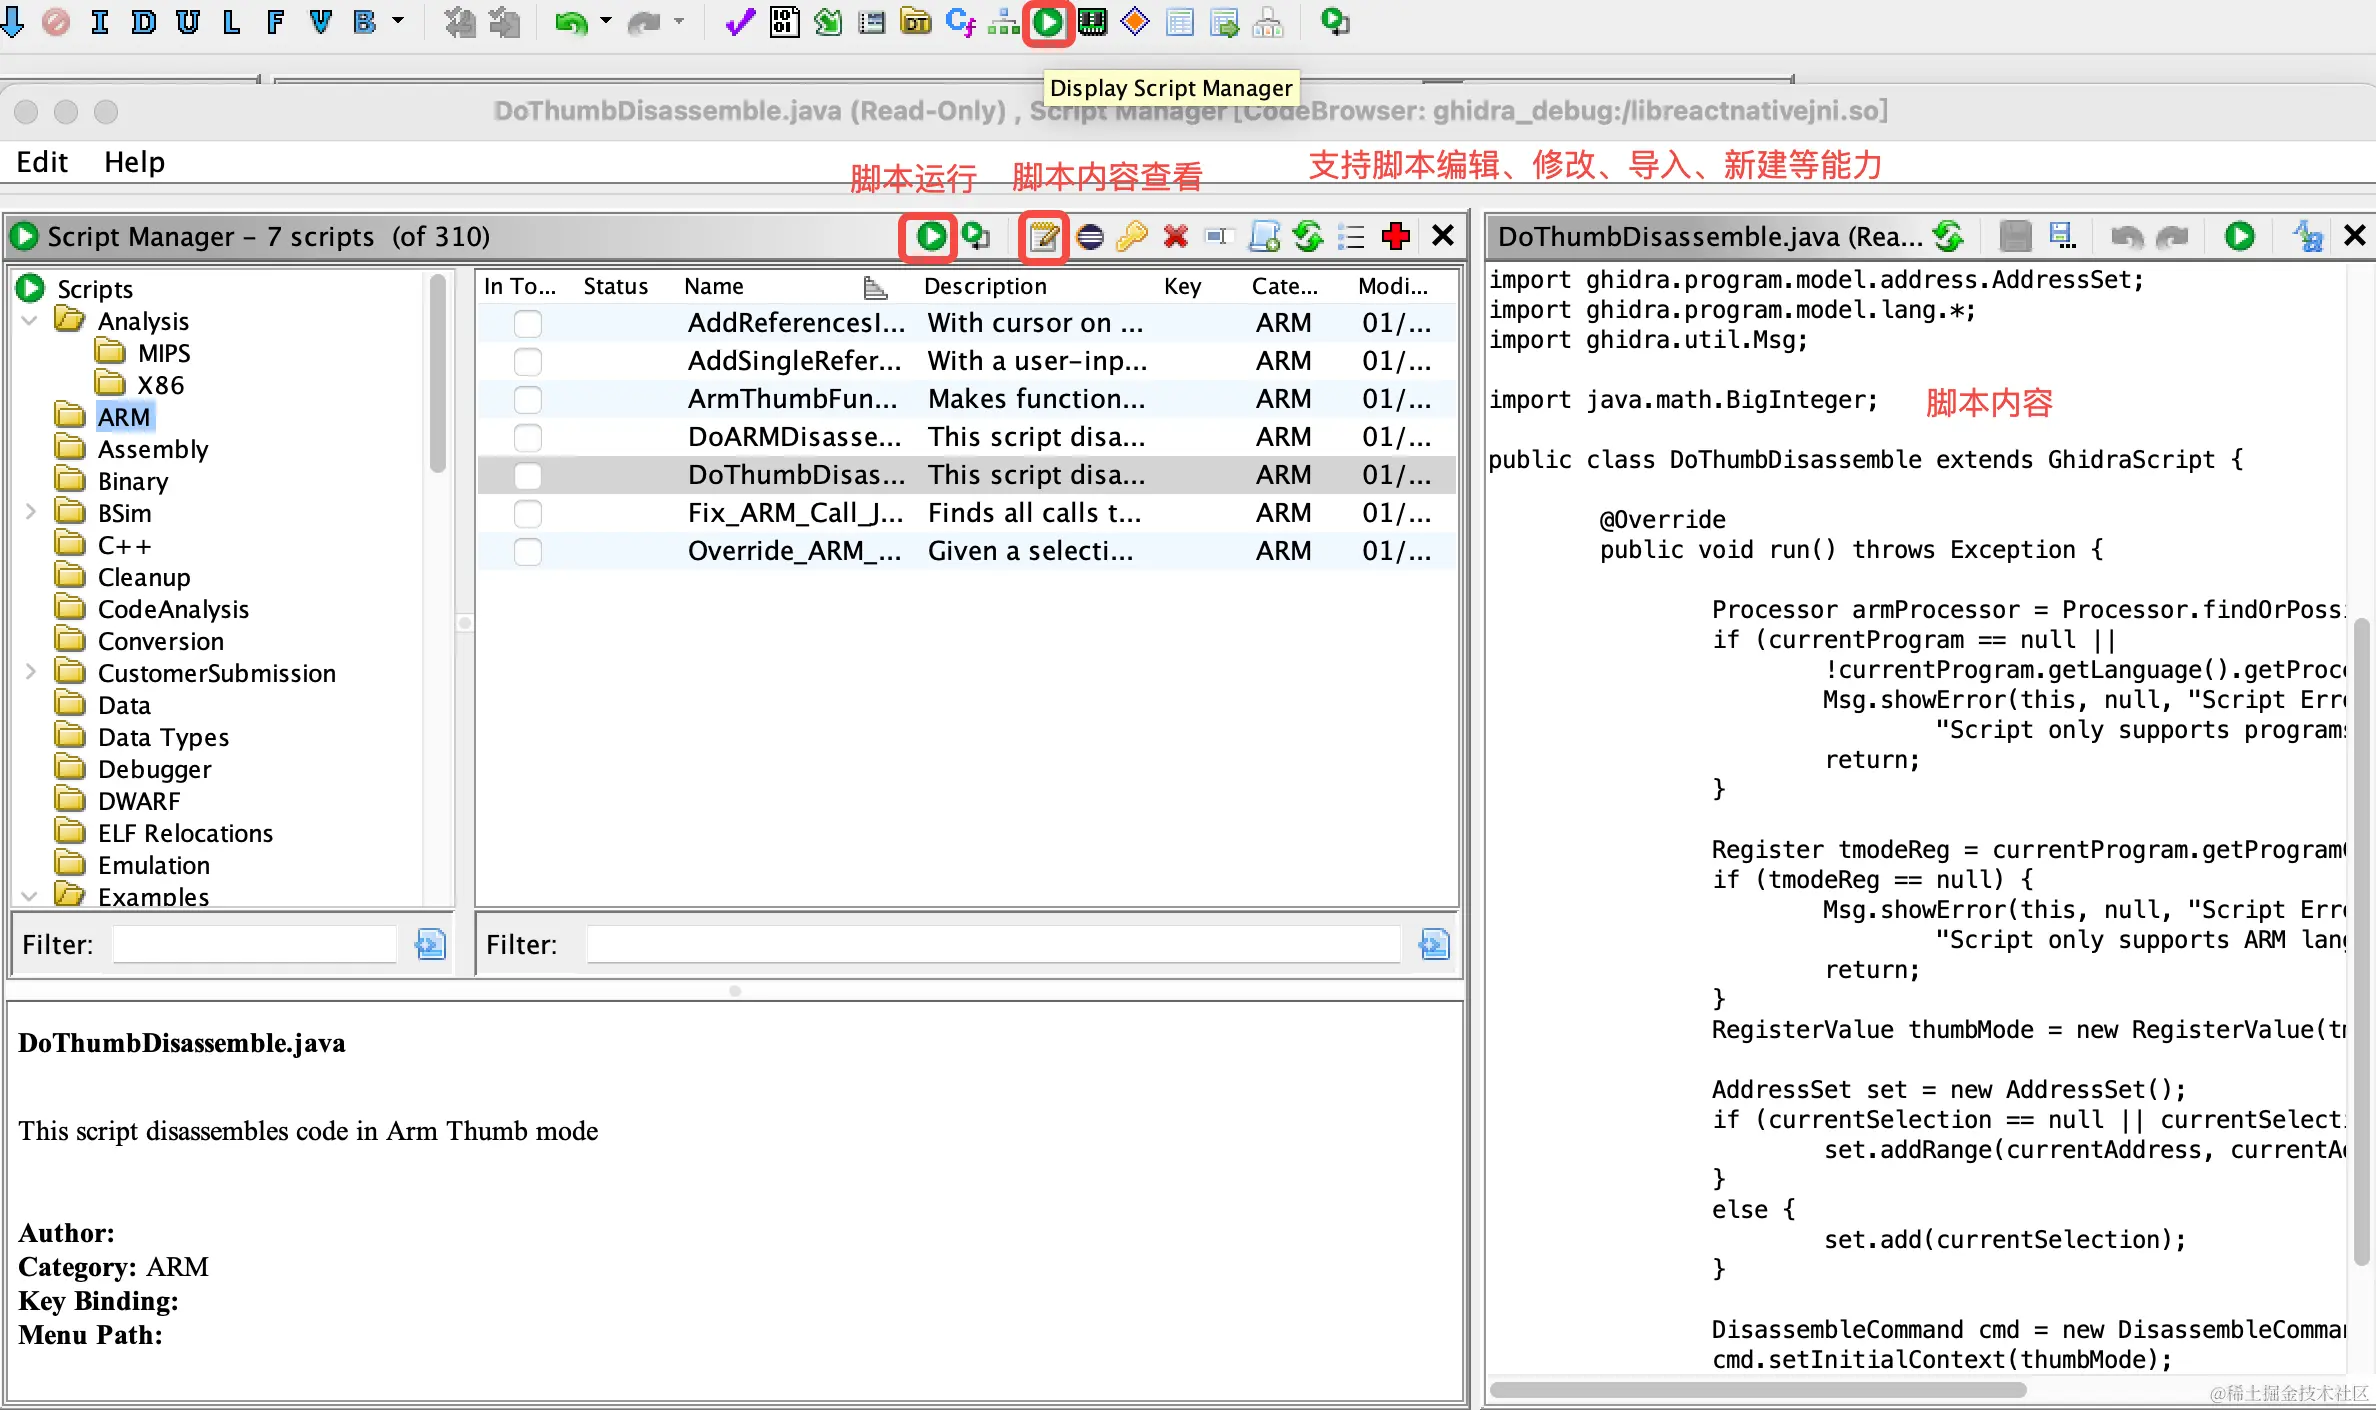
Task: Click the U toolbar letter icon
Action: point(188,22)
